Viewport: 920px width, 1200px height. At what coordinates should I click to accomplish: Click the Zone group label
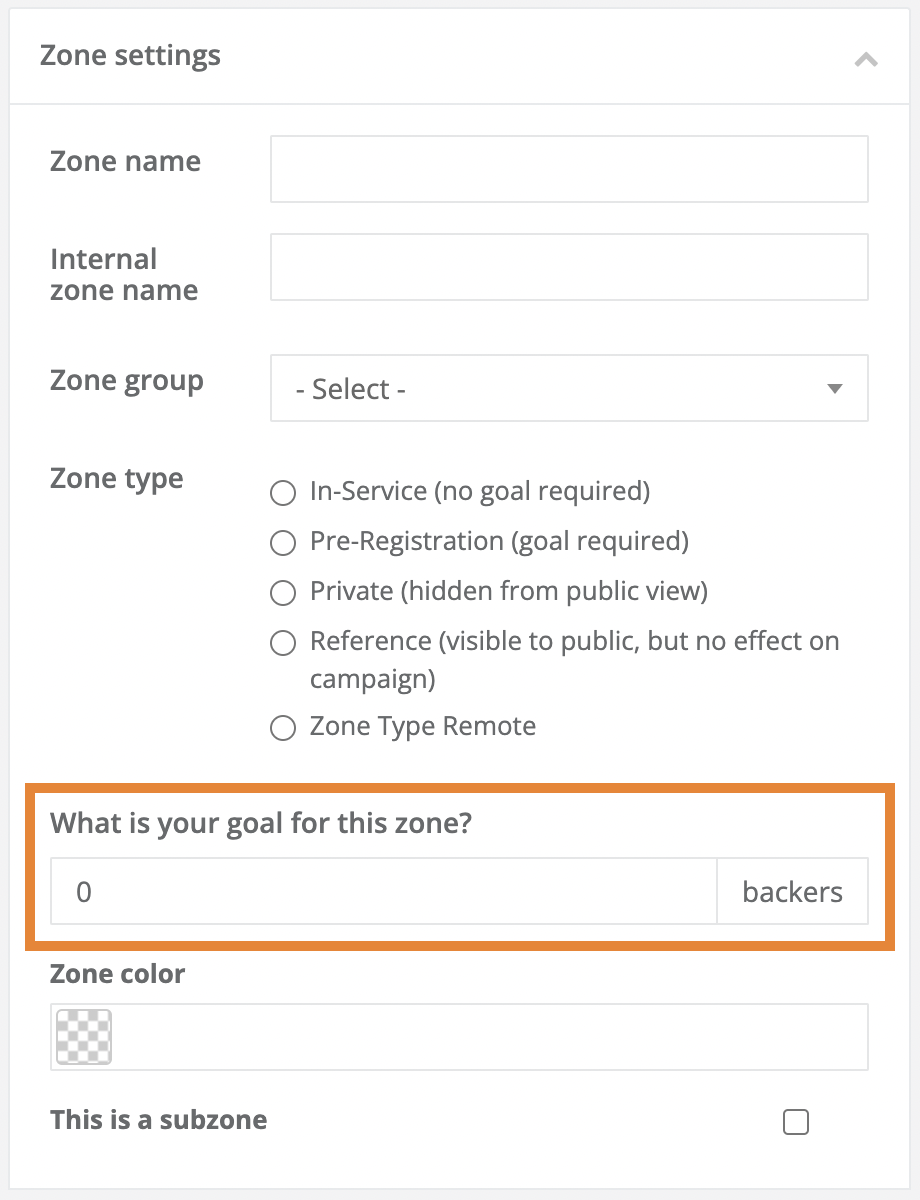126,381
